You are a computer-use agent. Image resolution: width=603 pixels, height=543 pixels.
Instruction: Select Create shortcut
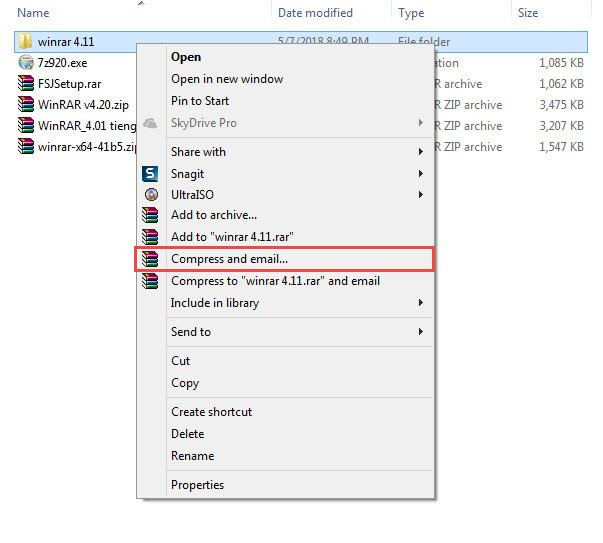(285, 412)
